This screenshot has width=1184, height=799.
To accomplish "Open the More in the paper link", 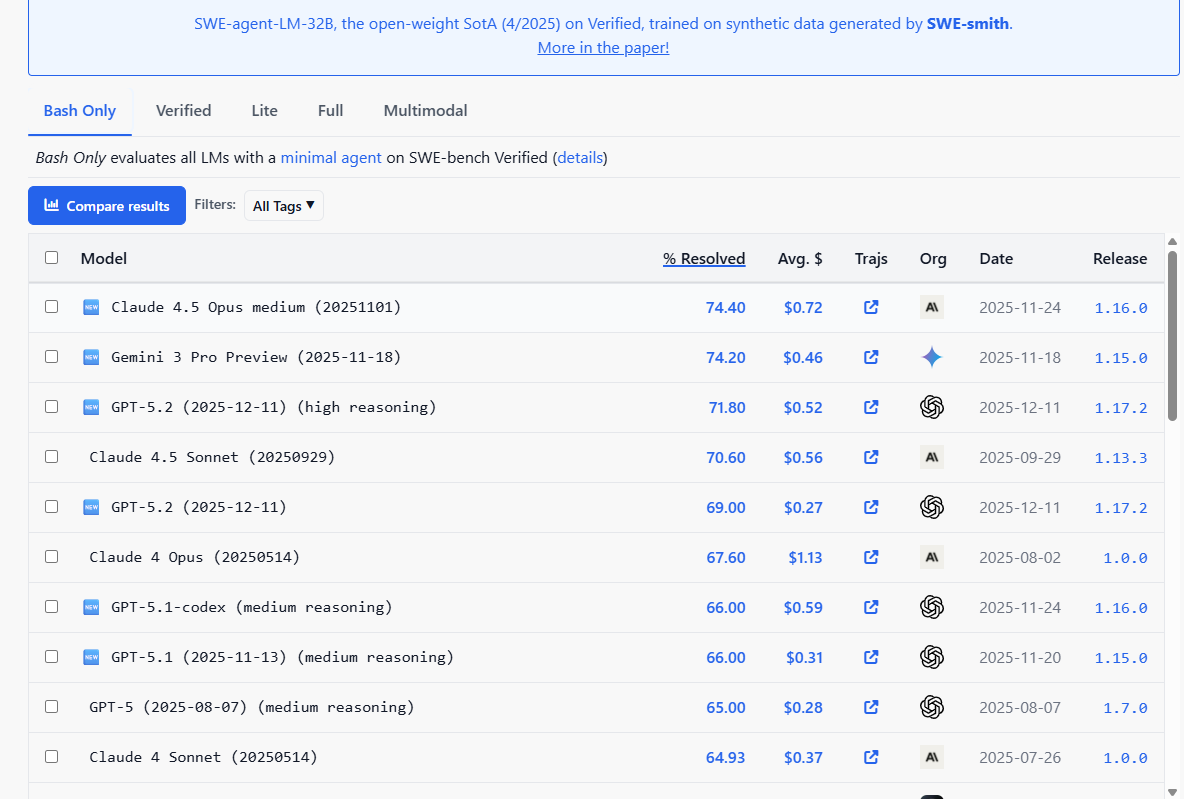I will pos(603,47).
